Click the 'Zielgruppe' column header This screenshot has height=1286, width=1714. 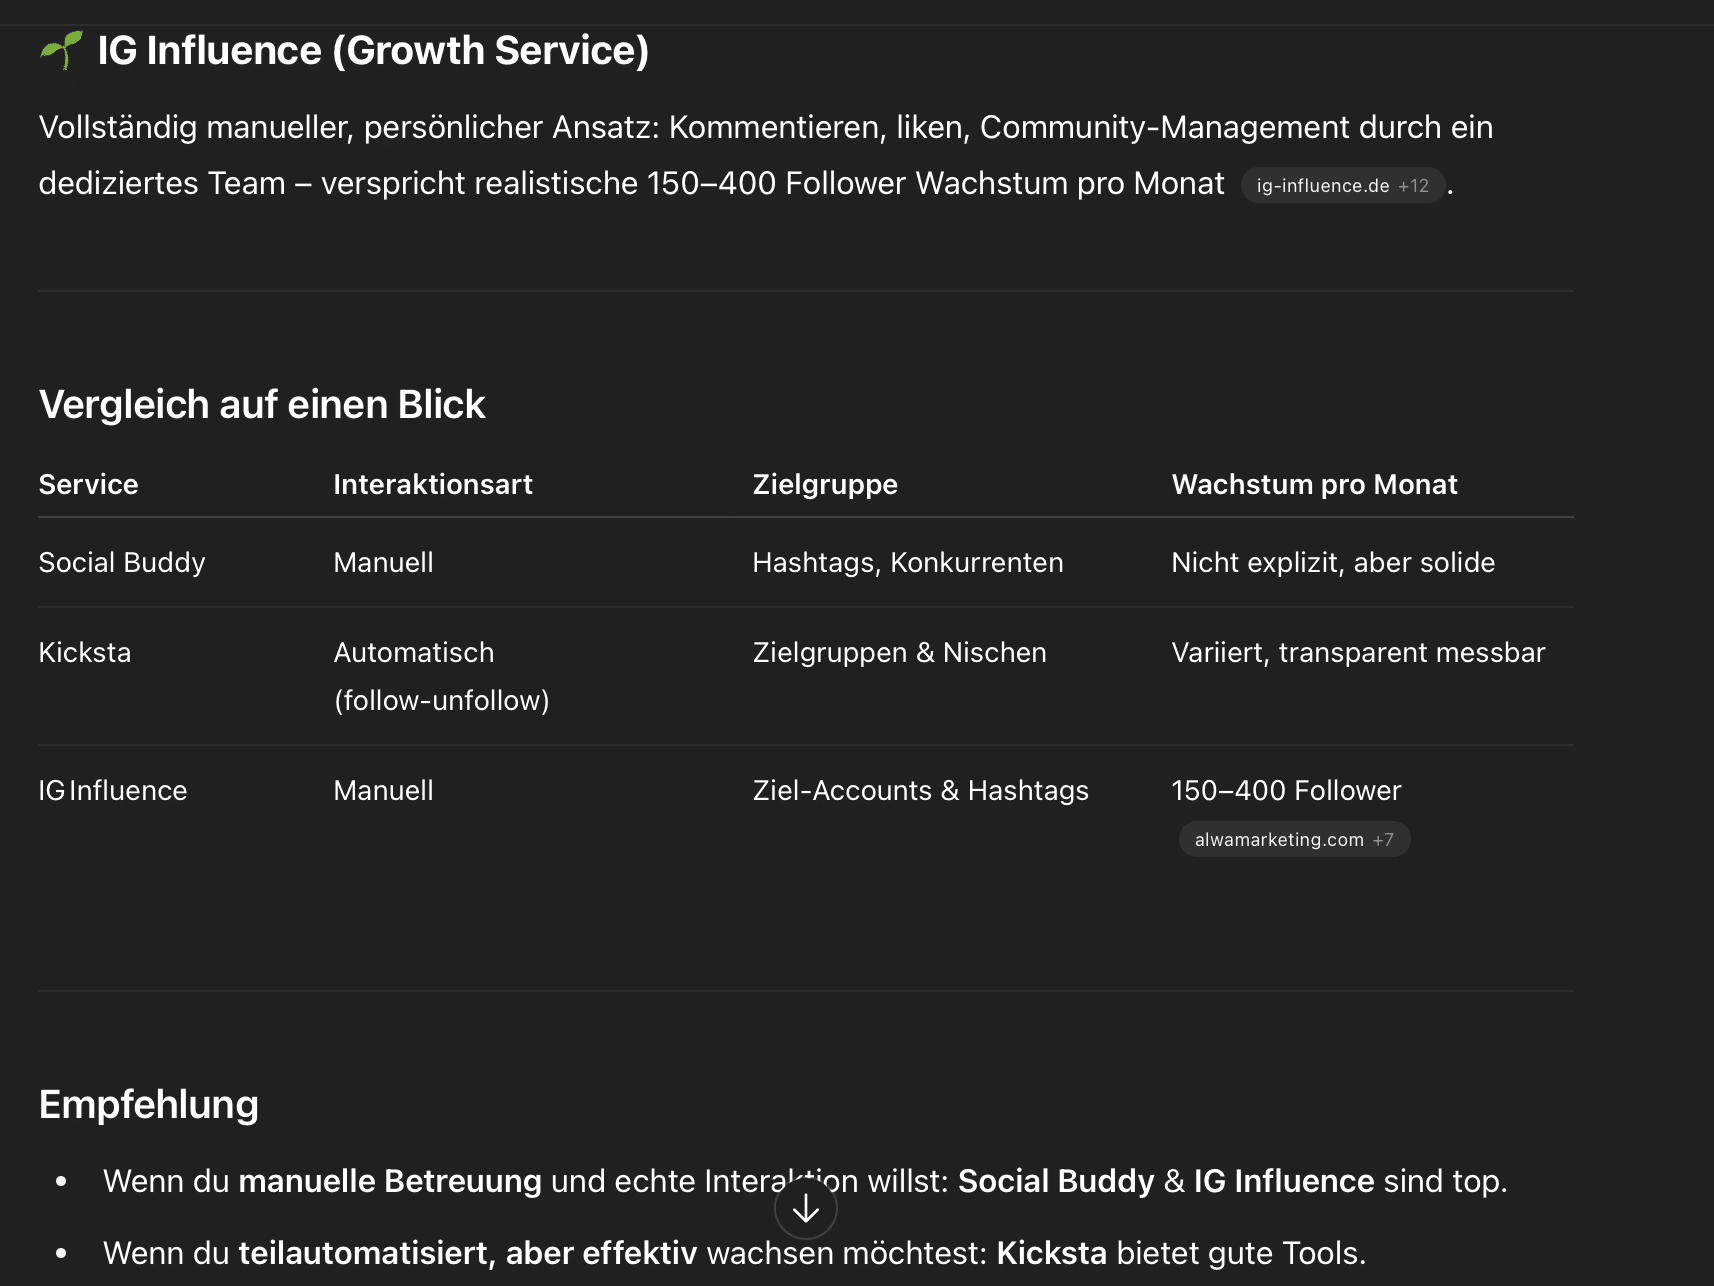tap(825, 485)
